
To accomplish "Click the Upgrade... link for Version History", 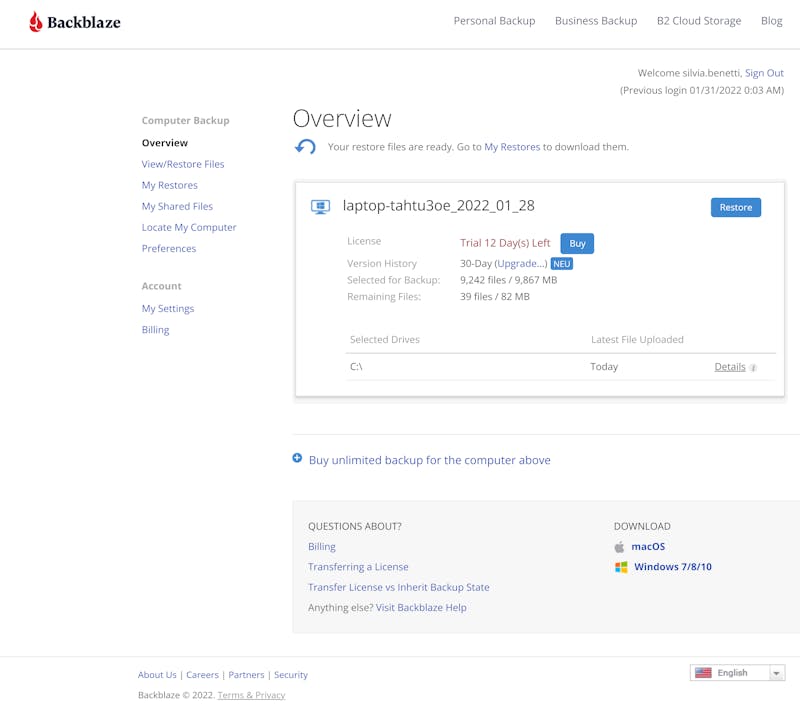I will click(521, 264).
